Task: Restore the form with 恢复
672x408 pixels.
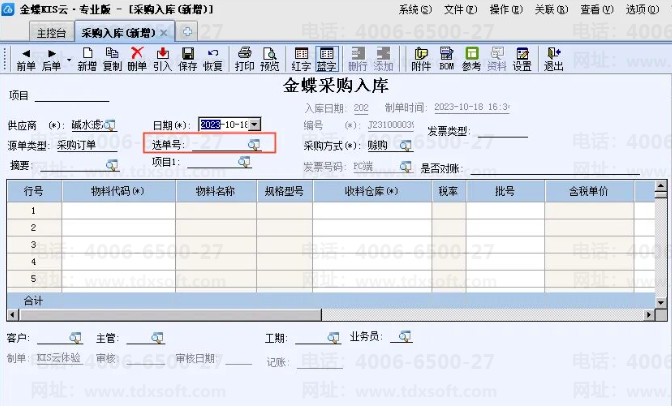Action: (x=213, y=59)
